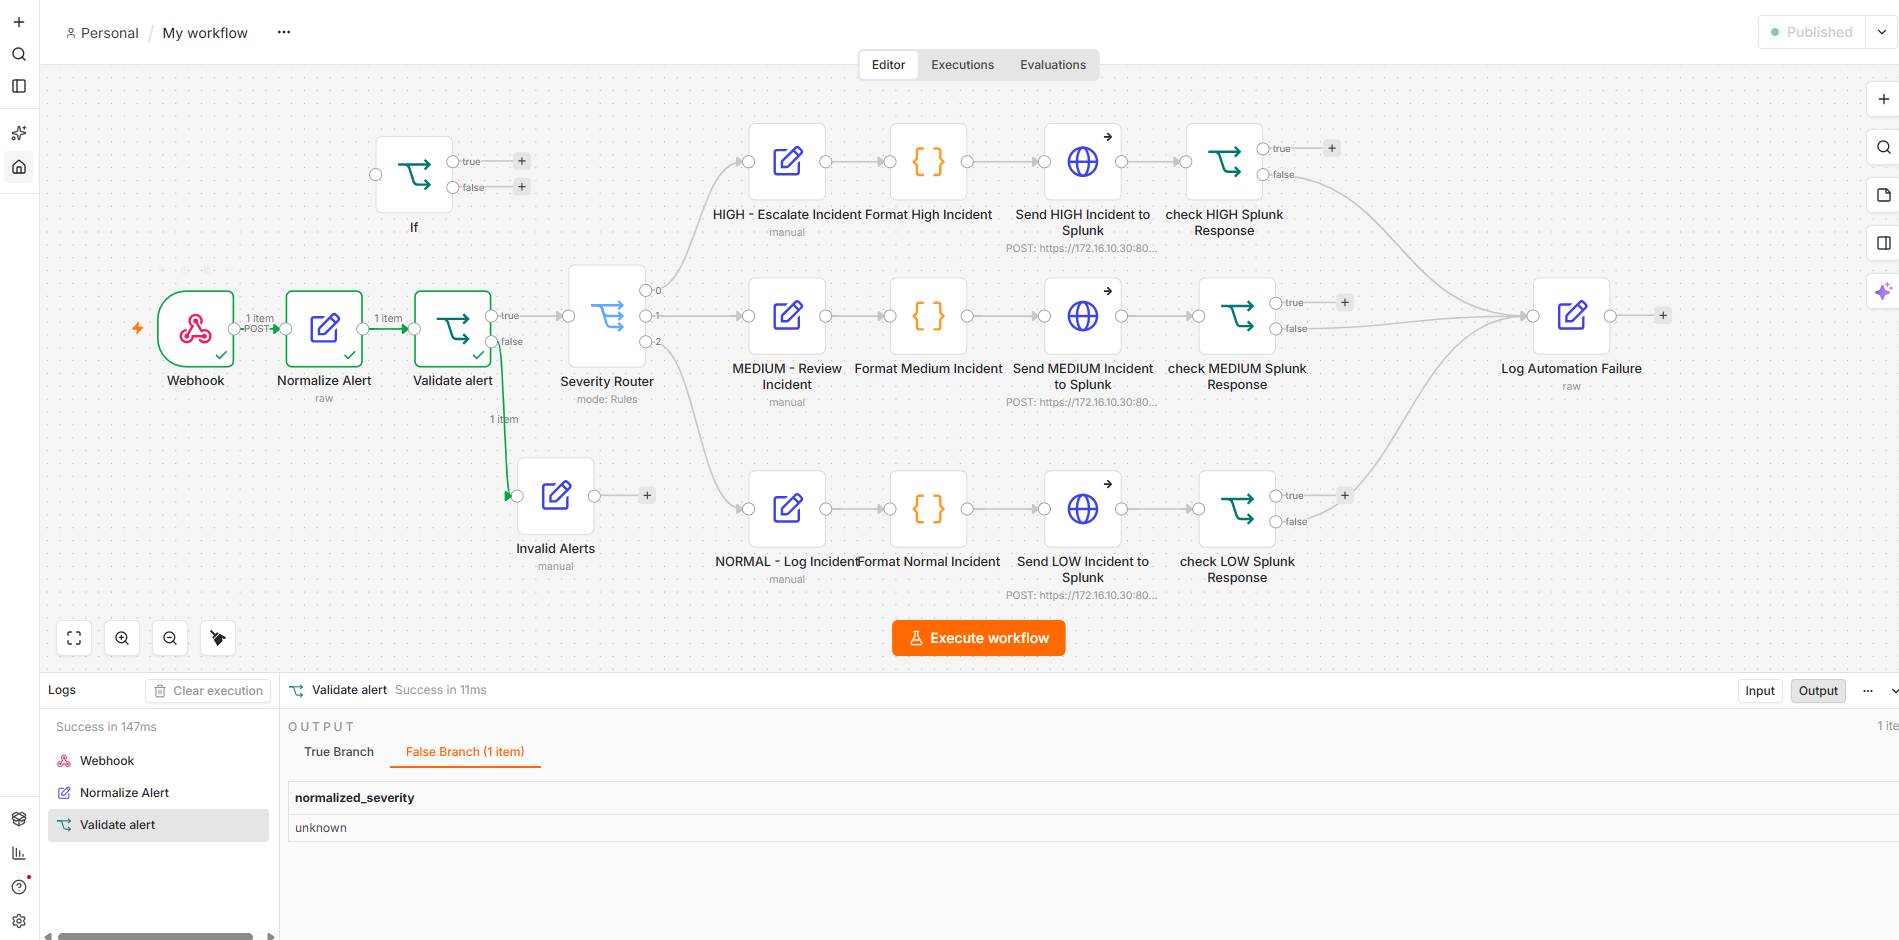The image size is (1899, 940).
Task: Select the Normalize Alert node
Action: (324, 329)
